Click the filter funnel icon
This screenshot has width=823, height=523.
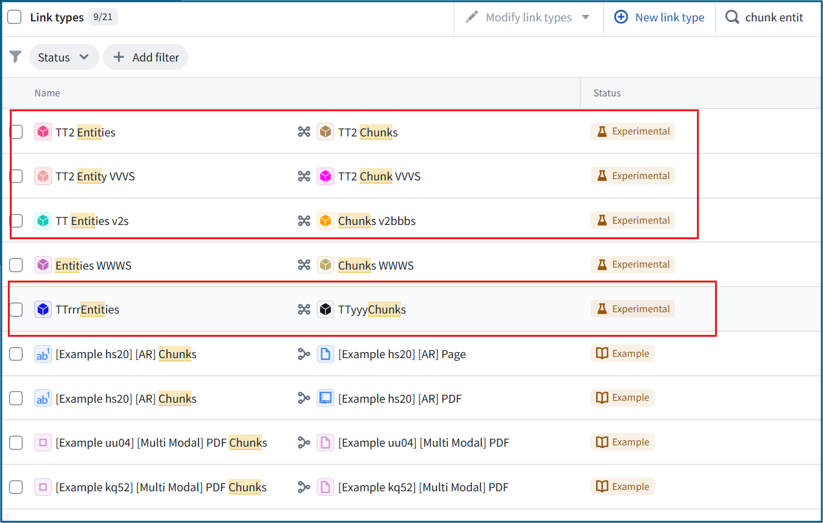16,57
